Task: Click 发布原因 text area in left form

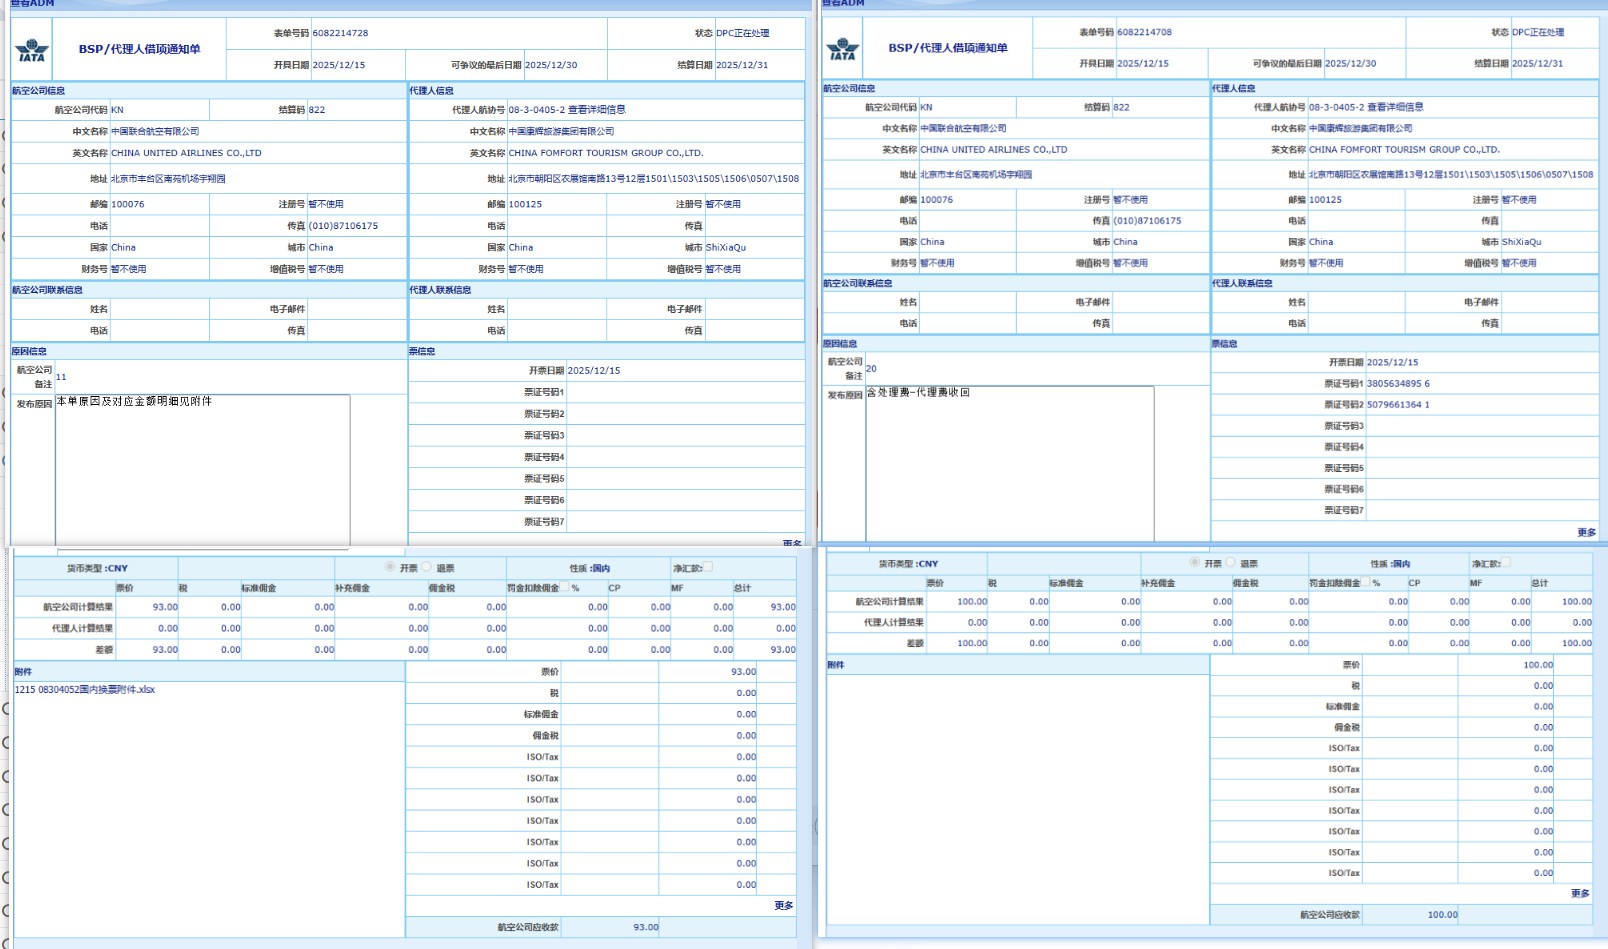Action: coord(202,470)
